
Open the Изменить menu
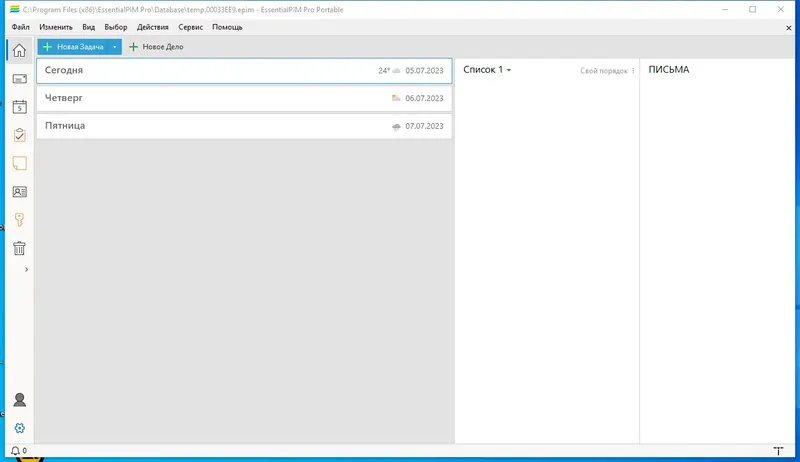pos(56,27)
